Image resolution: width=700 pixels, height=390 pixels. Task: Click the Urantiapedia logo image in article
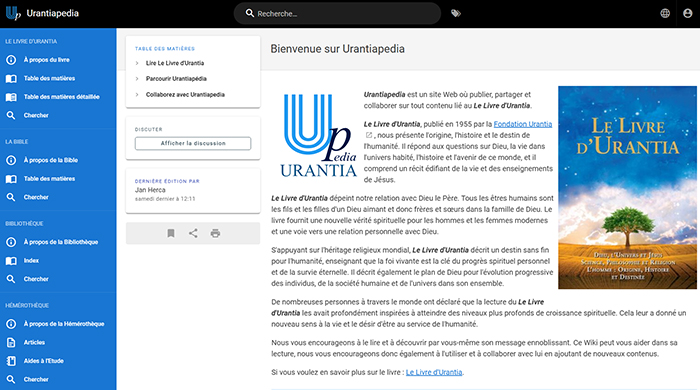(x=318, y=135)
